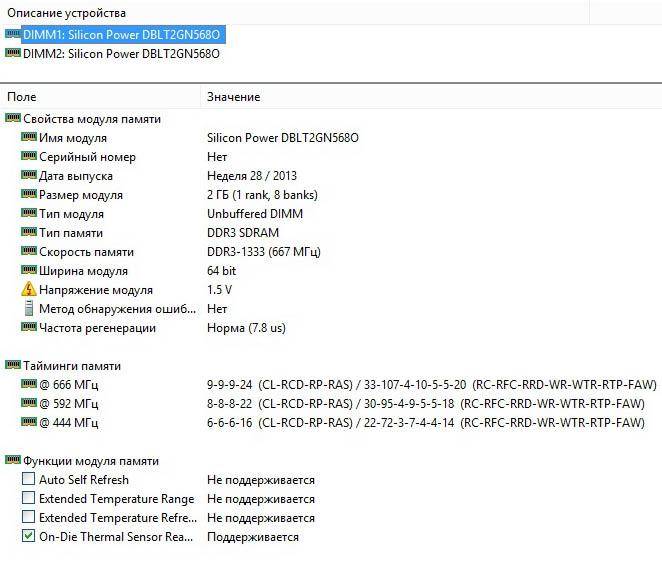Click the DIMM1 memory module icon
The height and width of the screenshot is (565, 662).
click(13, 35)
